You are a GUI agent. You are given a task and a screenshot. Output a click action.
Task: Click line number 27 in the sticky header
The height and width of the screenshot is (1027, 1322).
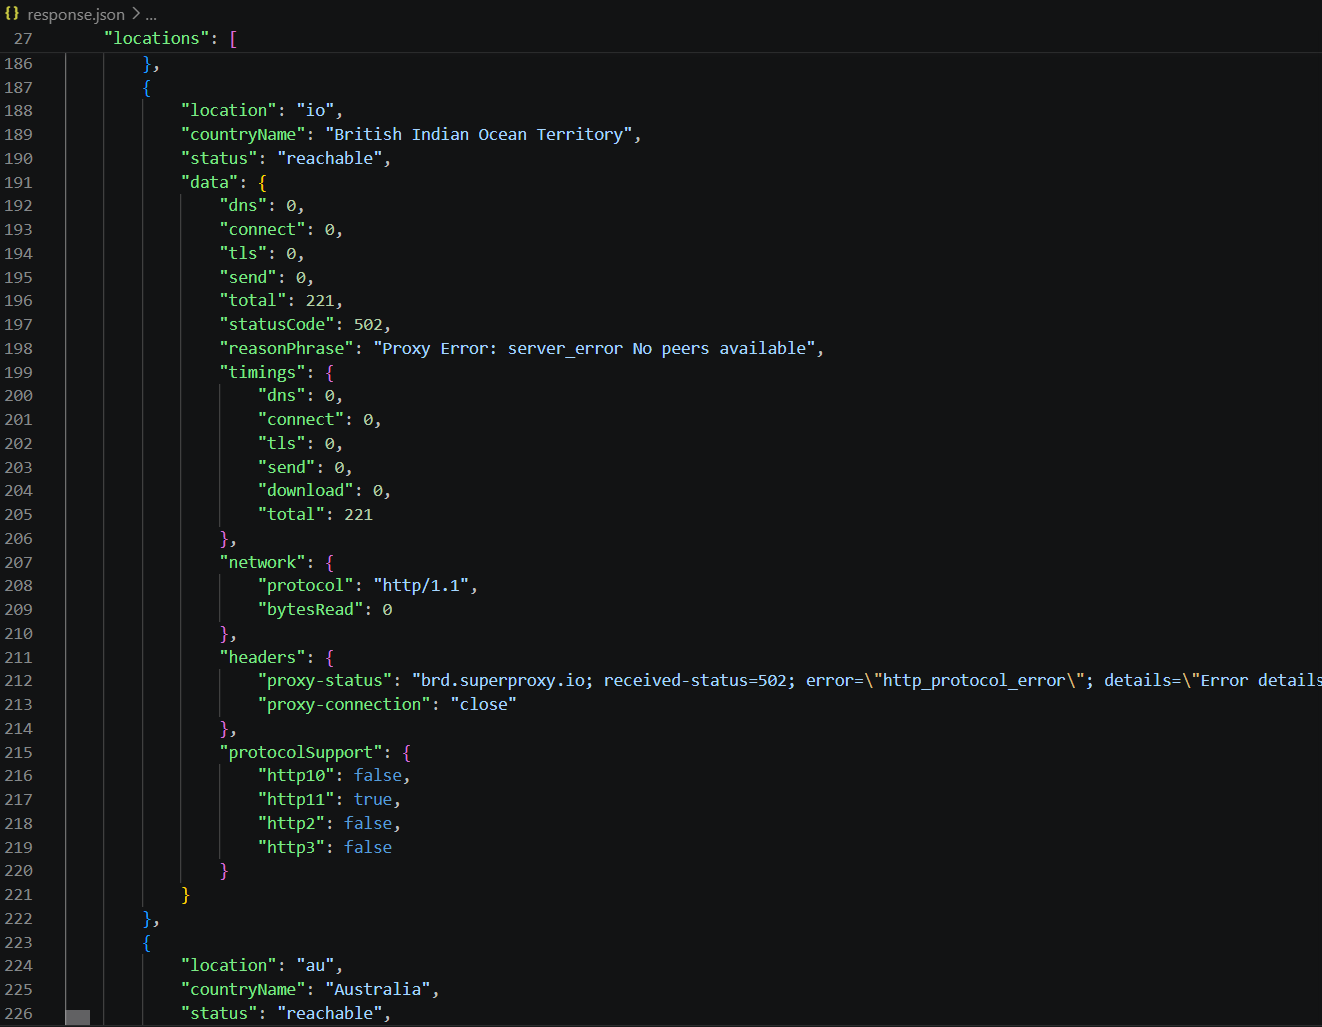(23, 39)
